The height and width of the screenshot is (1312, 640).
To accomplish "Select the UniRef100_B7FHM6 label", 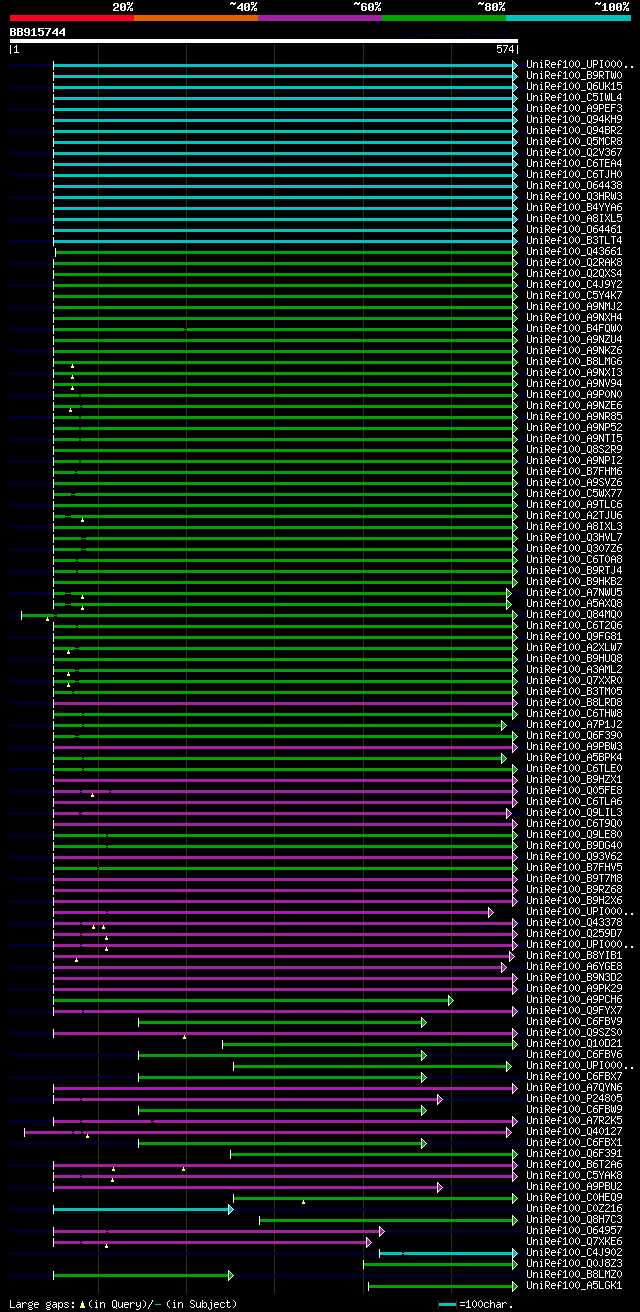I will pos(574,471).
